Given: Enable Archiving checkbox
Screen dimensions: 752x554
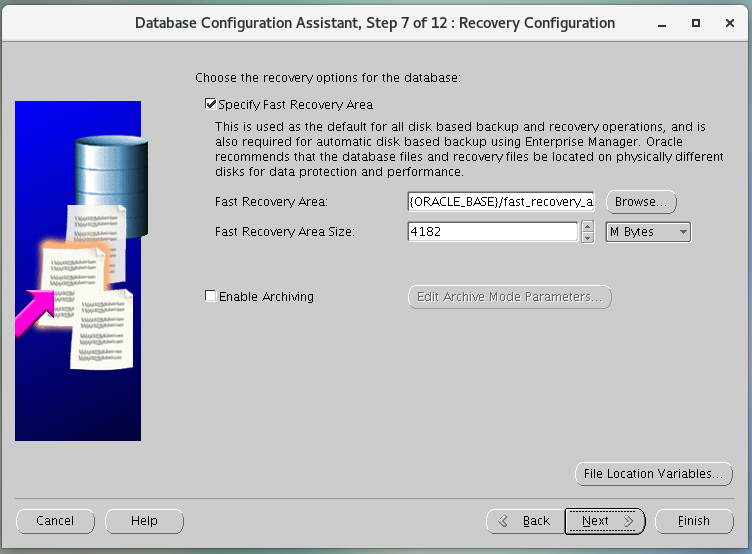Looking at the screenshot, I should point(210,296).
